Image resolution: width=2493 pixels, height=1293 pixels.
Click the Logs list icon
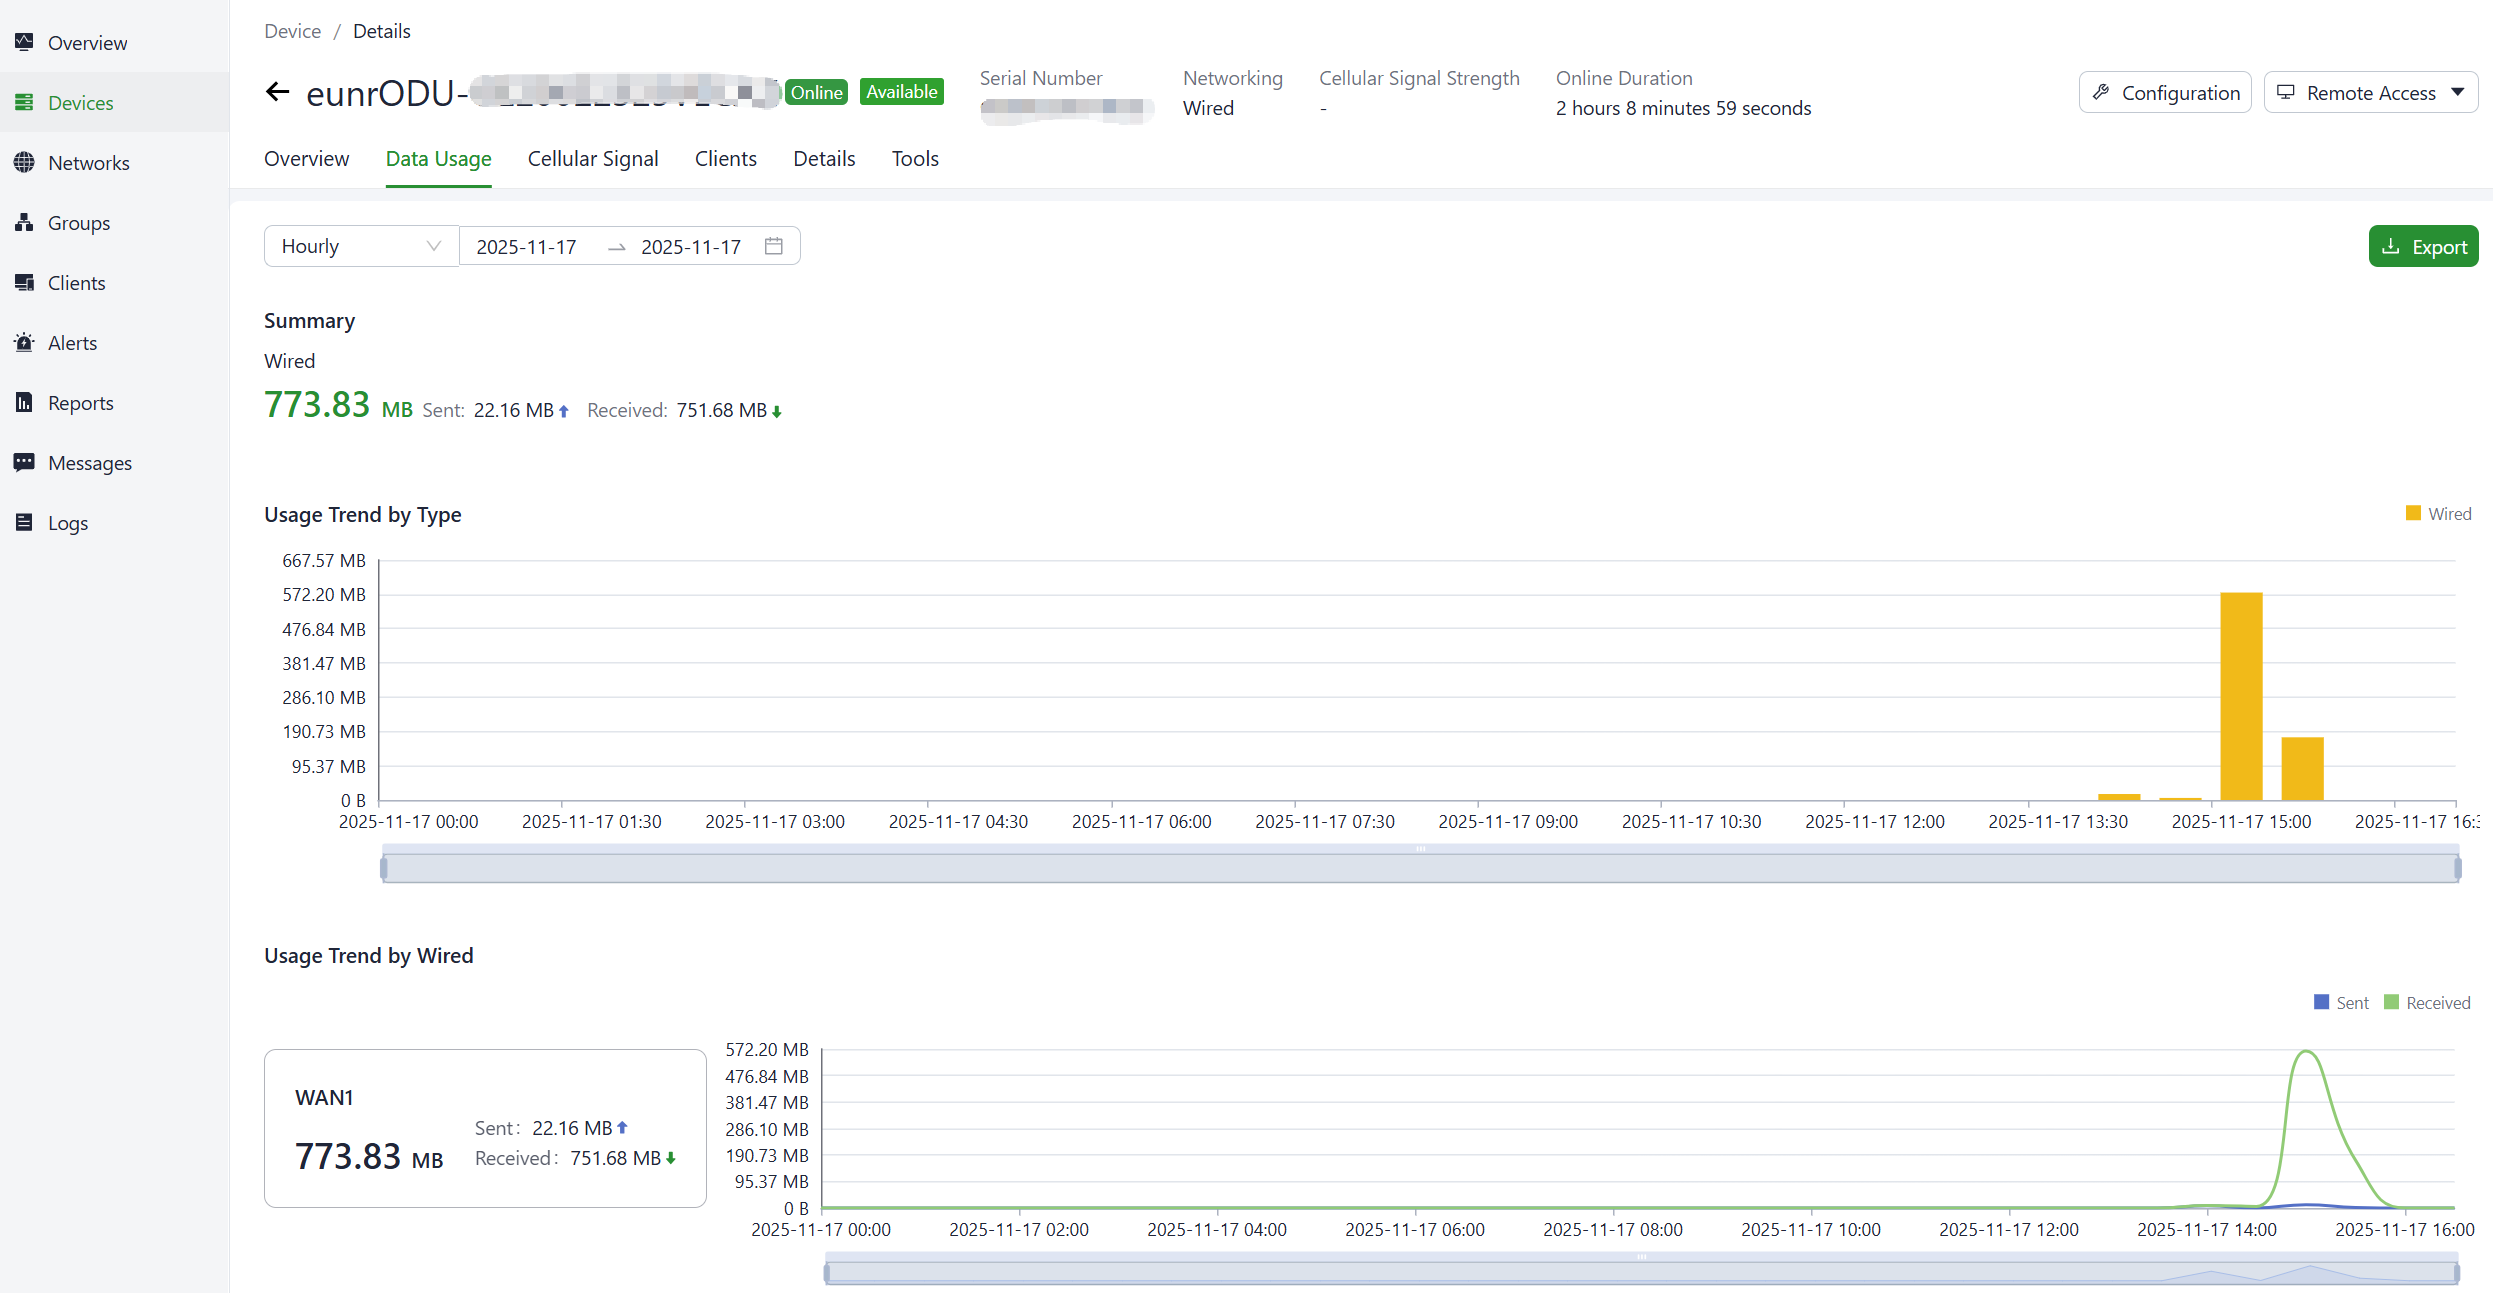24,522
